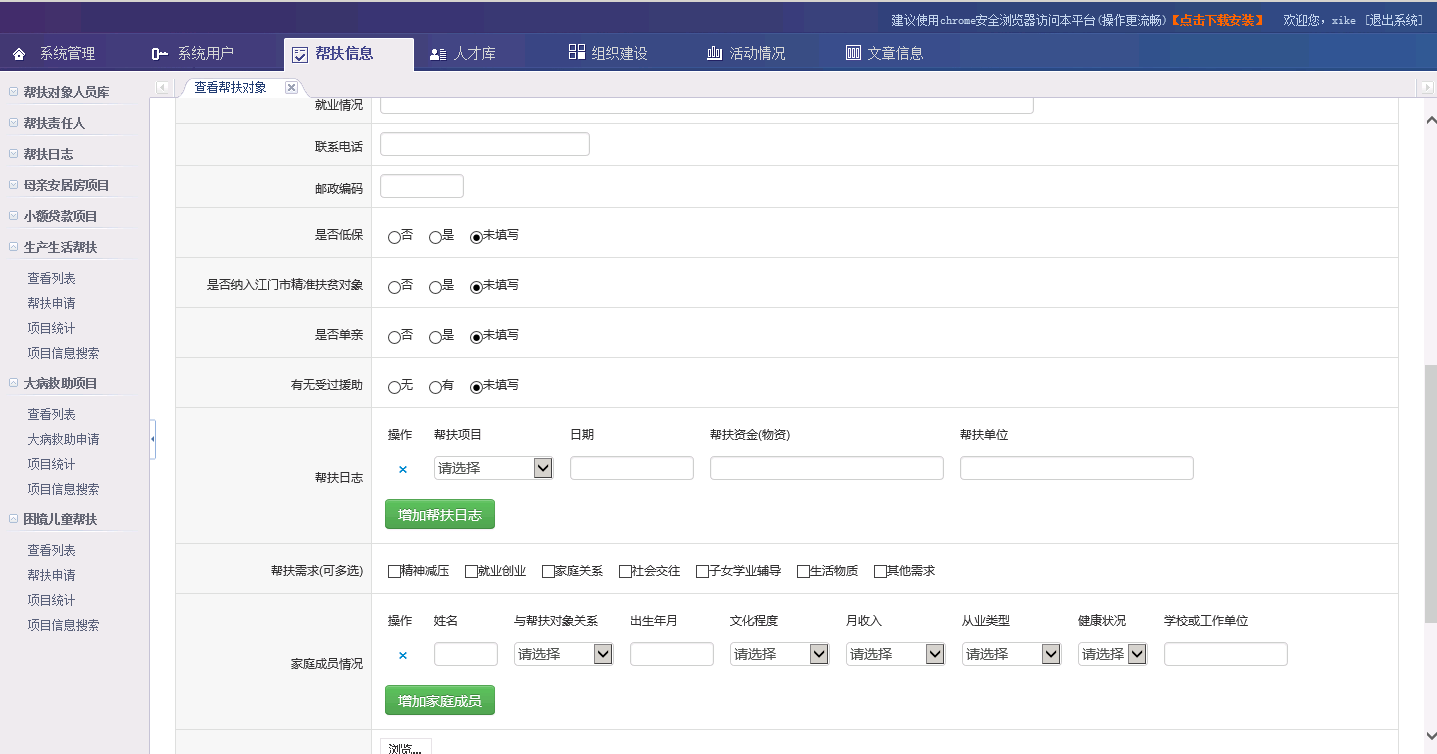Open the 与帮扶对象关系 dropdown
This screenshot has height=754, width=1437.
click(x=564, y=654)
